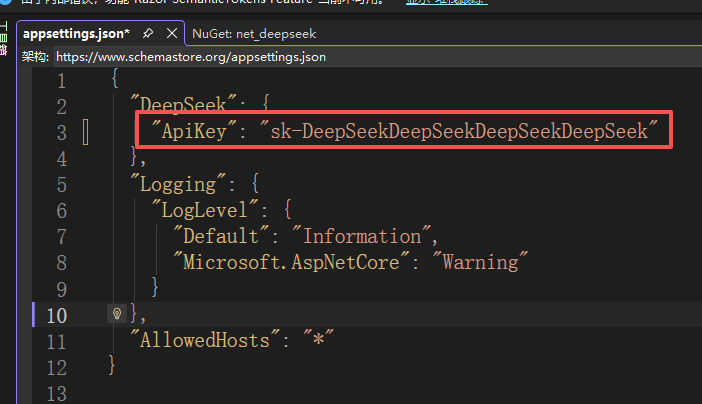Image resolution: width=702 pixels, height=404 pixels.
Task: Click the "Warning" value on line 8
Action: click(x=480, y=262)
